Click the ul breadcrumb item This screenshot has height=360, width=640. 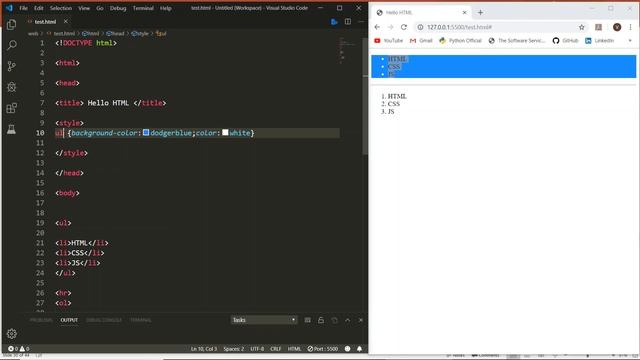[x=161, y=33]
